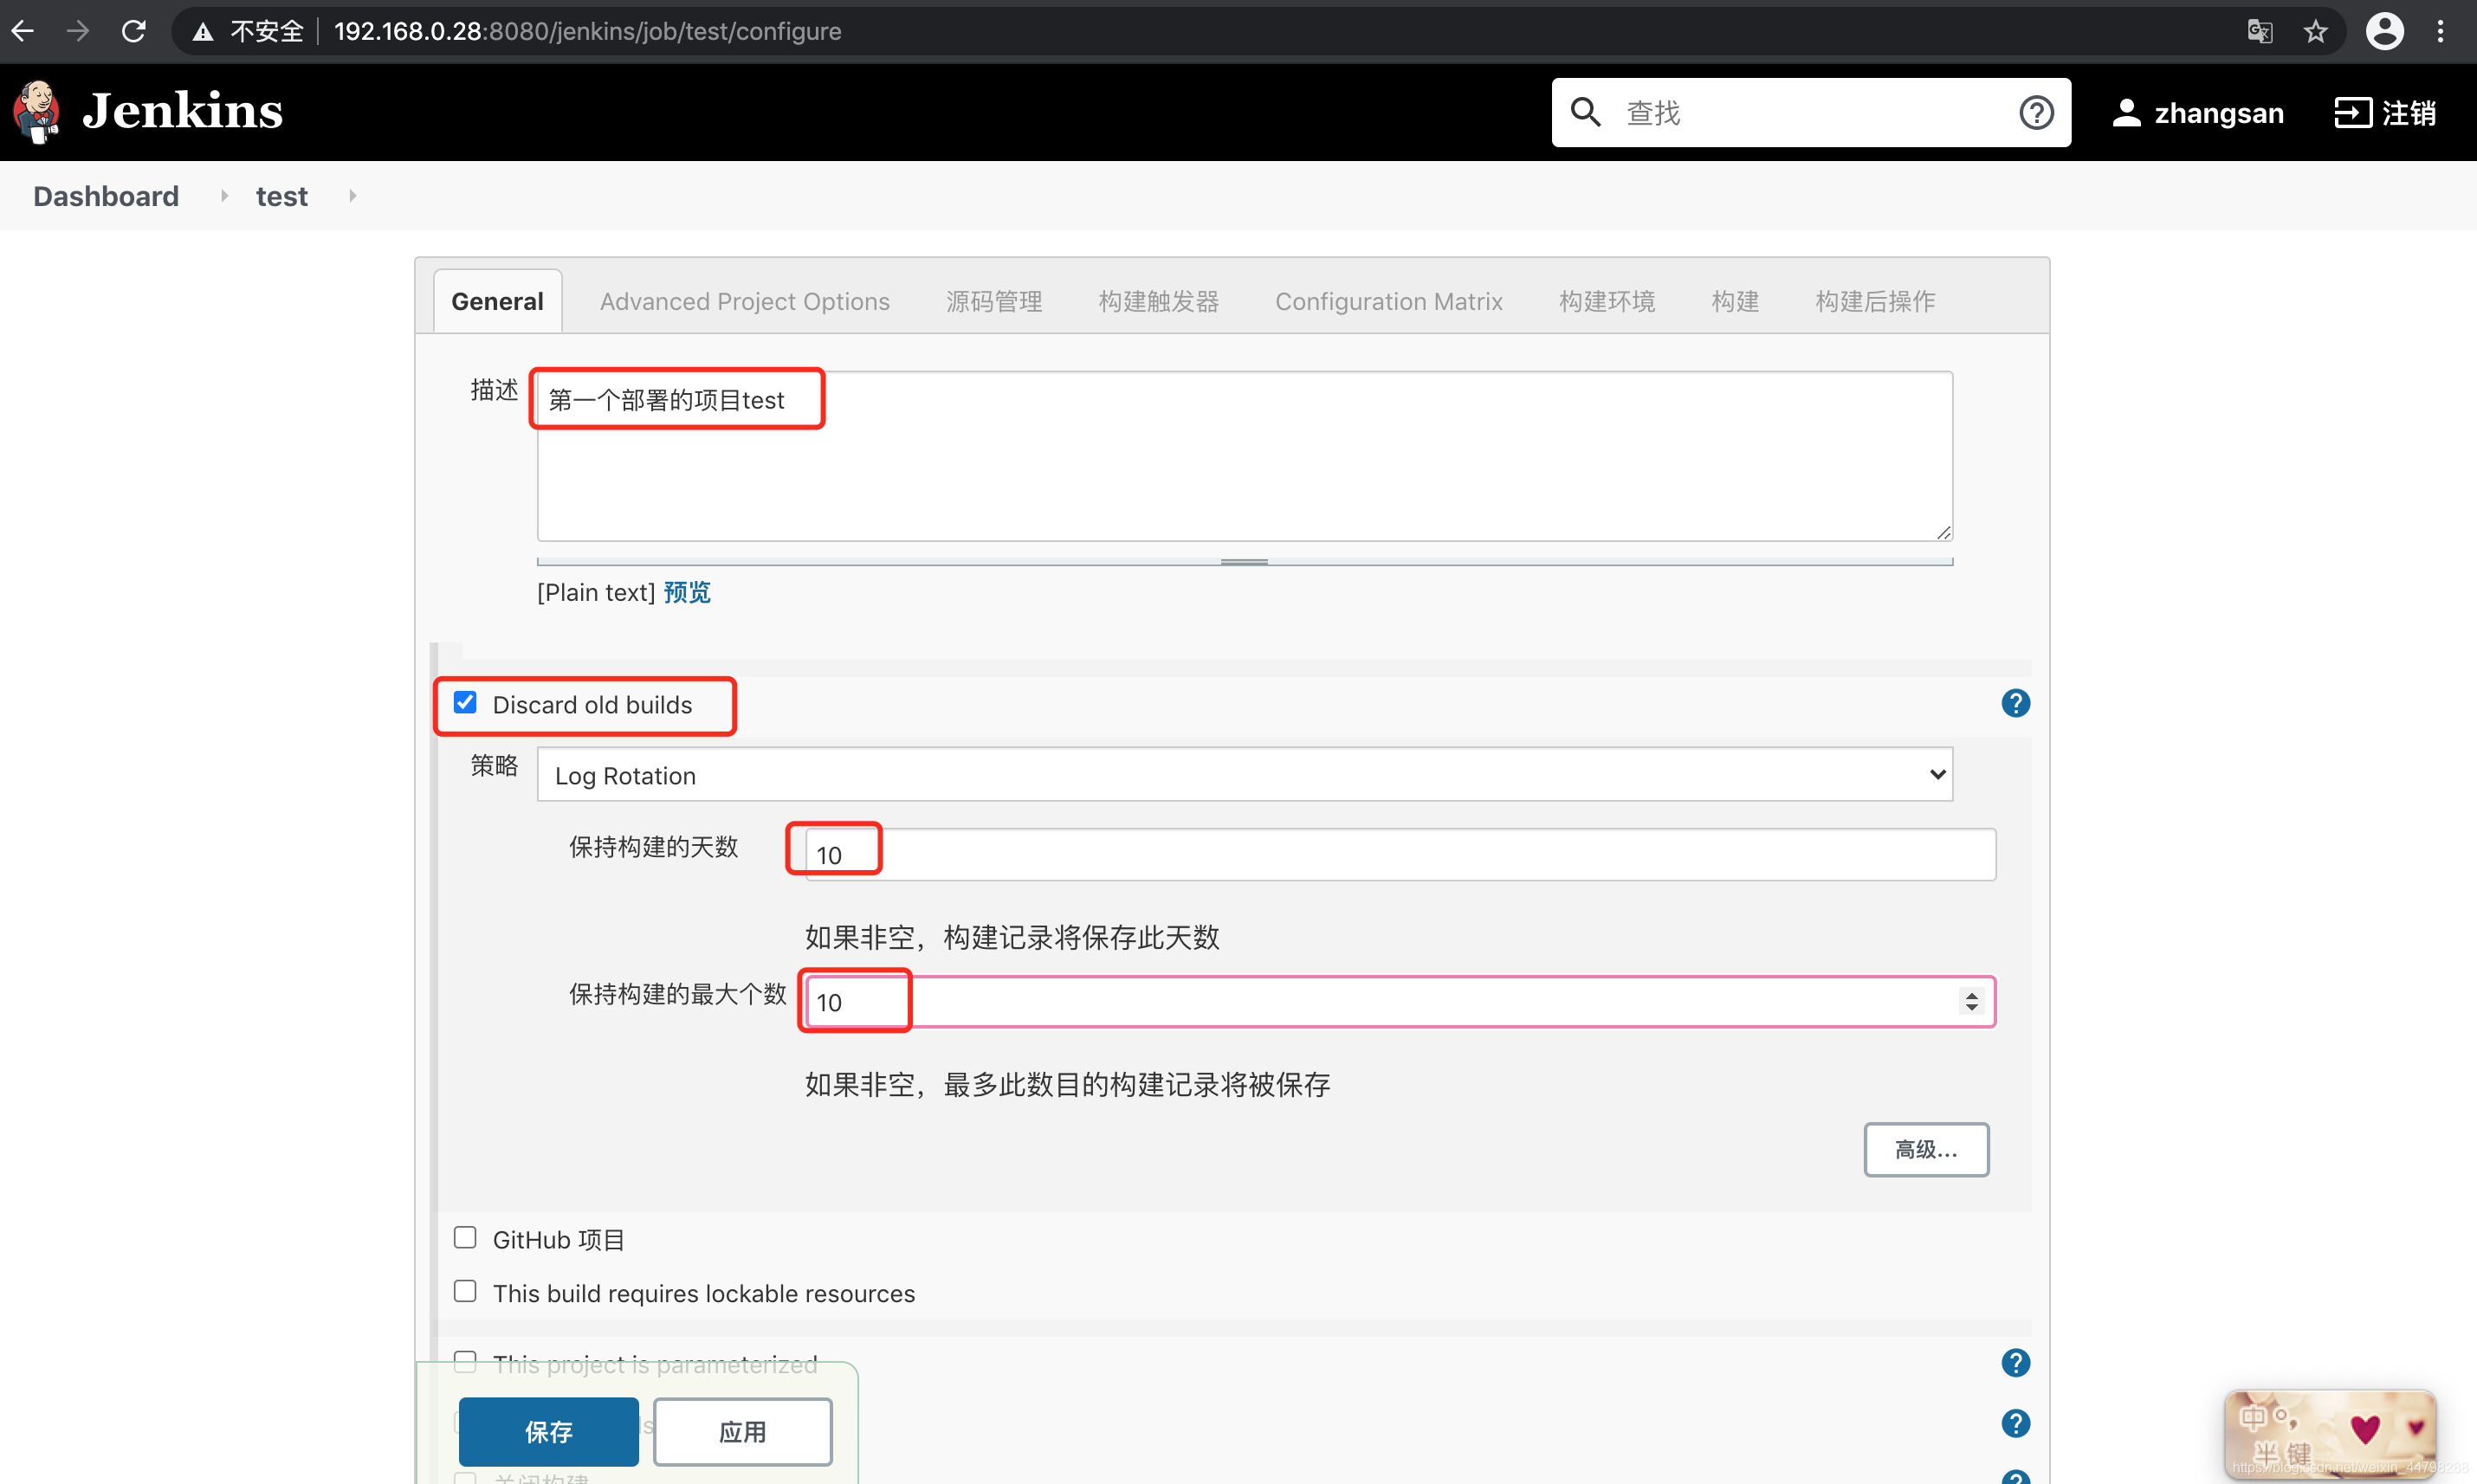Click the 预览 preview link
This screenshot has height=1484, width=2477.
click(x=687, y=592)
